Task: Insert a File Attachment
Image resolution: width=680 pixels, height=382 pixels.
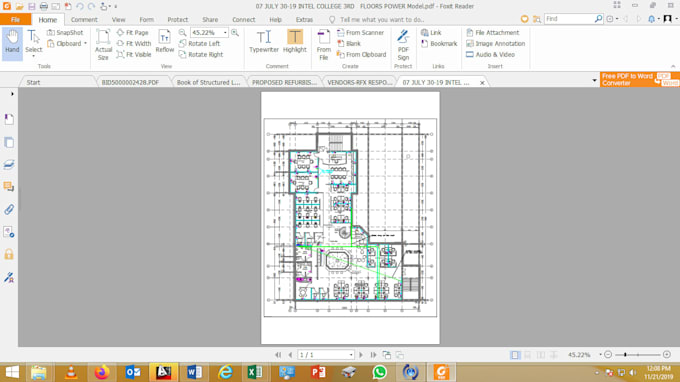Action: click(x=492, y=33)
